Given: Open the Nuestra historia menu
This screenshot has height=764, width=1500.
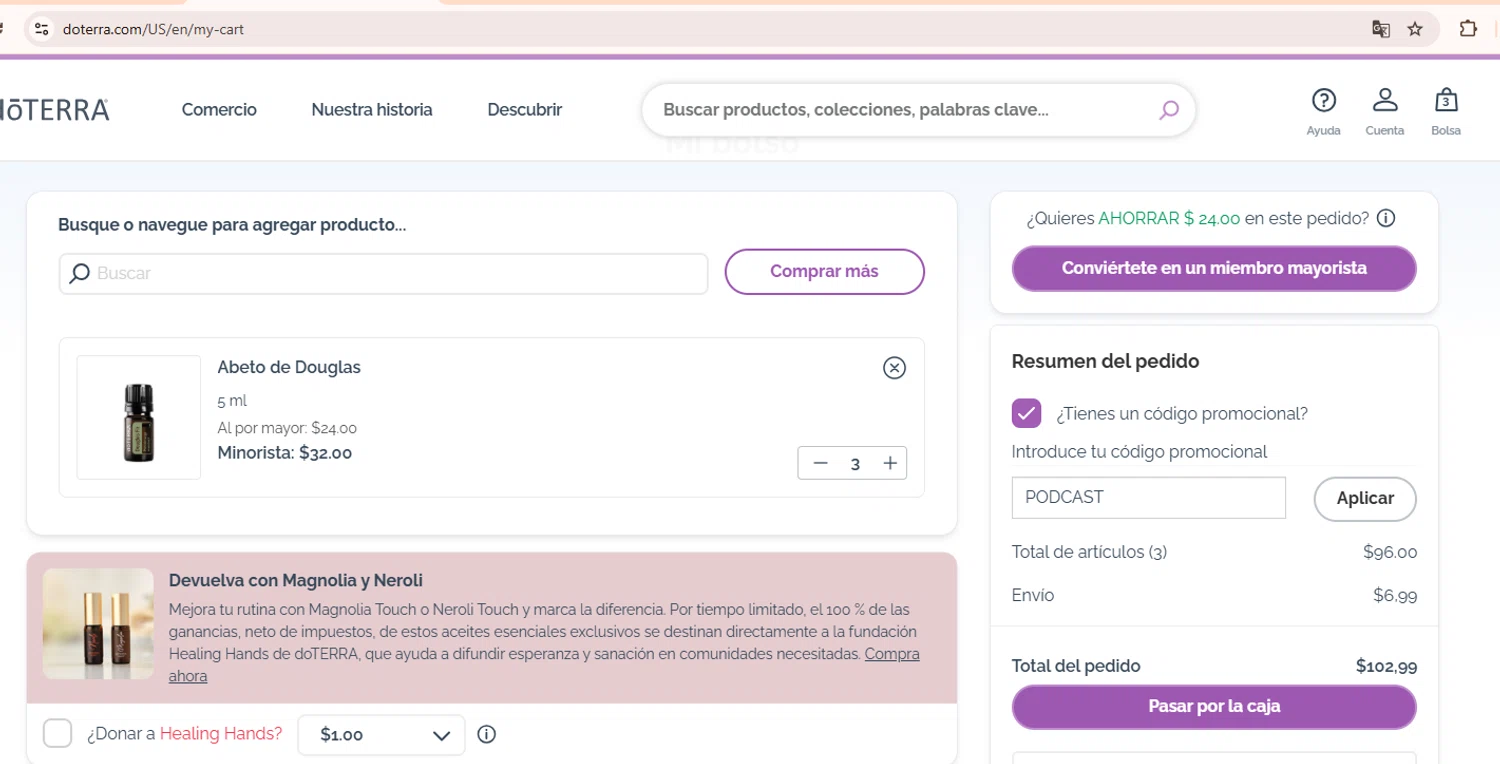Looking at the screenshot, I should (x=372, y=110).
